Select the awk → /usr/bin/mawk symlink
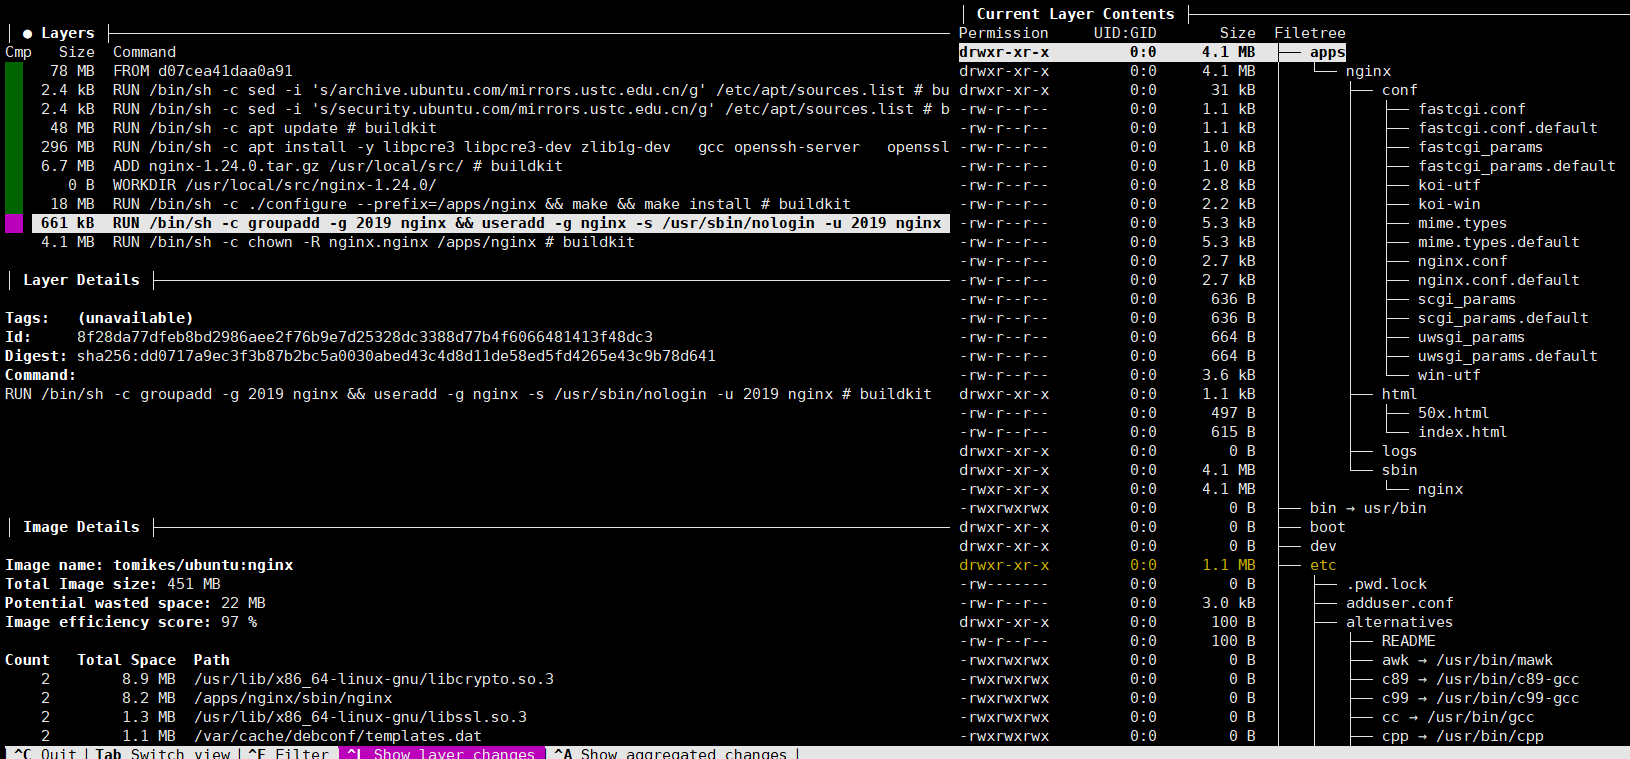The height and width of the screenshot is (759, 1630). pyautogui.click(x=1467, y=660)
